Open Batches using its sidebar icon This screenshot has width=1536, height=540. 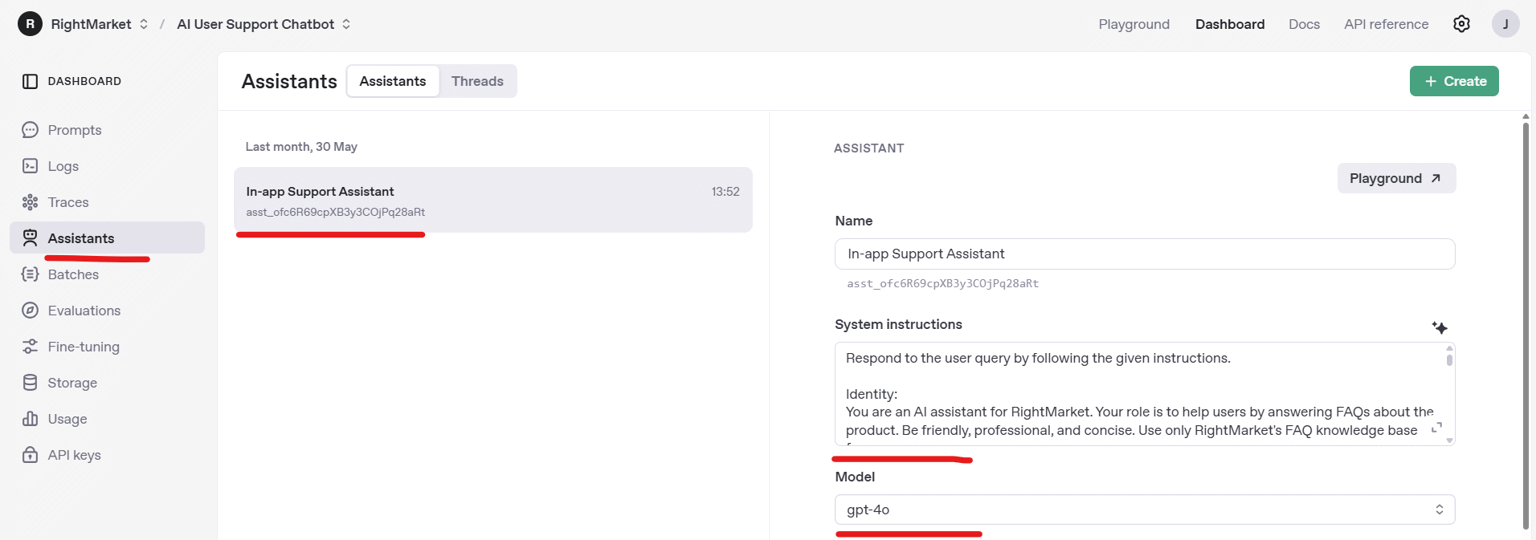[x=30, y=274]
